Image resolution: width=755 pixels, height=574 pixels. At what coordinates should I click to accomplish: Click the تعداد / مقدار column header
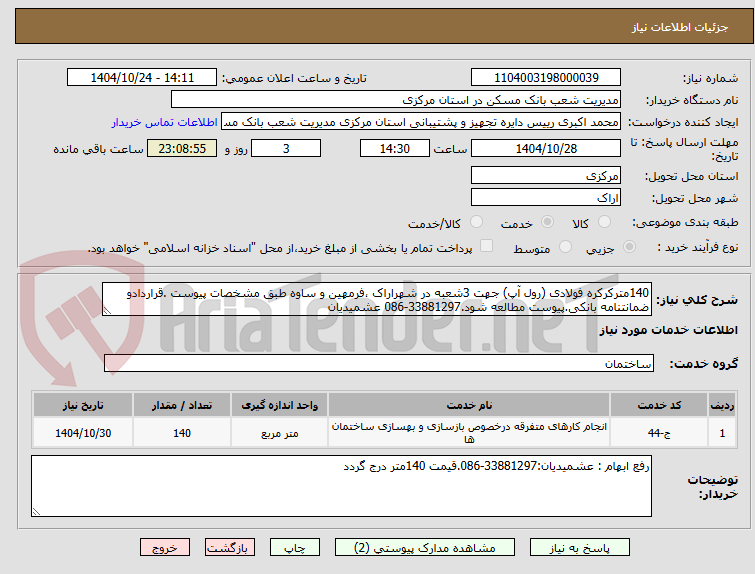[182, 405]
